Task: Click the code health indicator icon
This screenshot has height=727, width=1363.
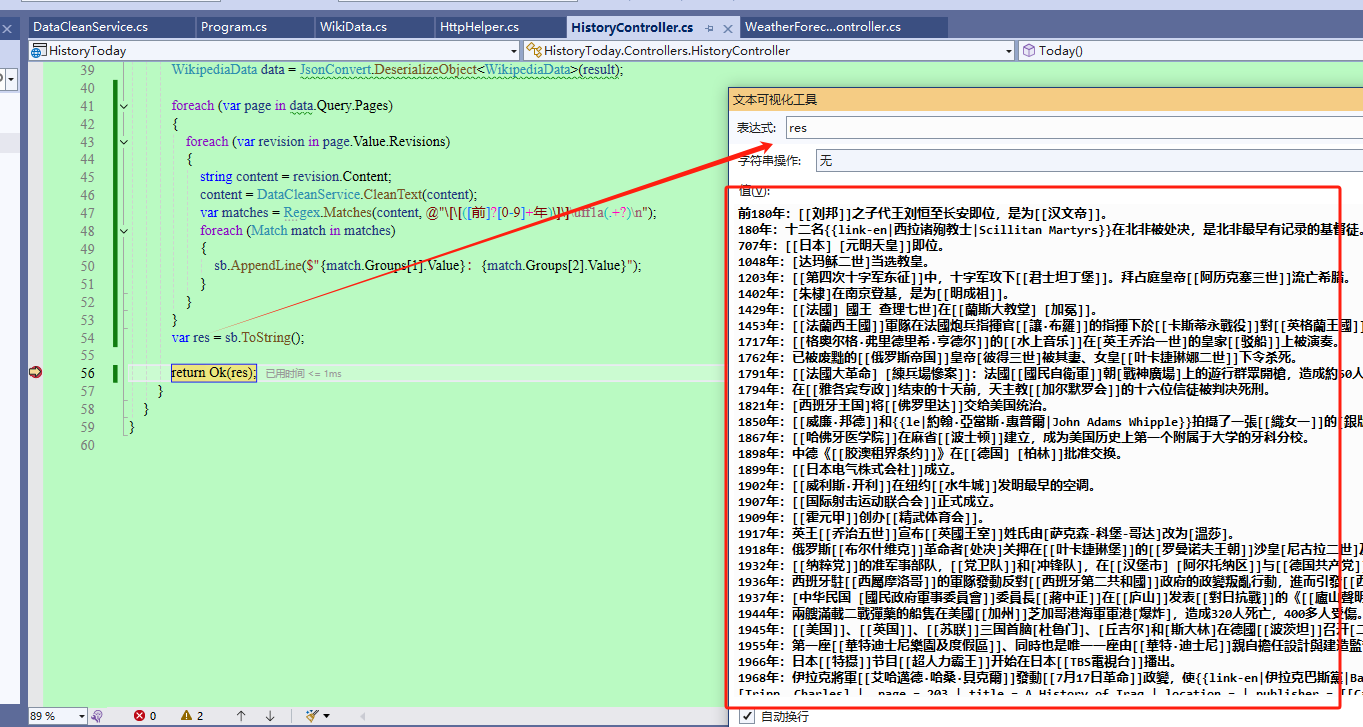Action: pyautogui.click(x=97, y=716)
